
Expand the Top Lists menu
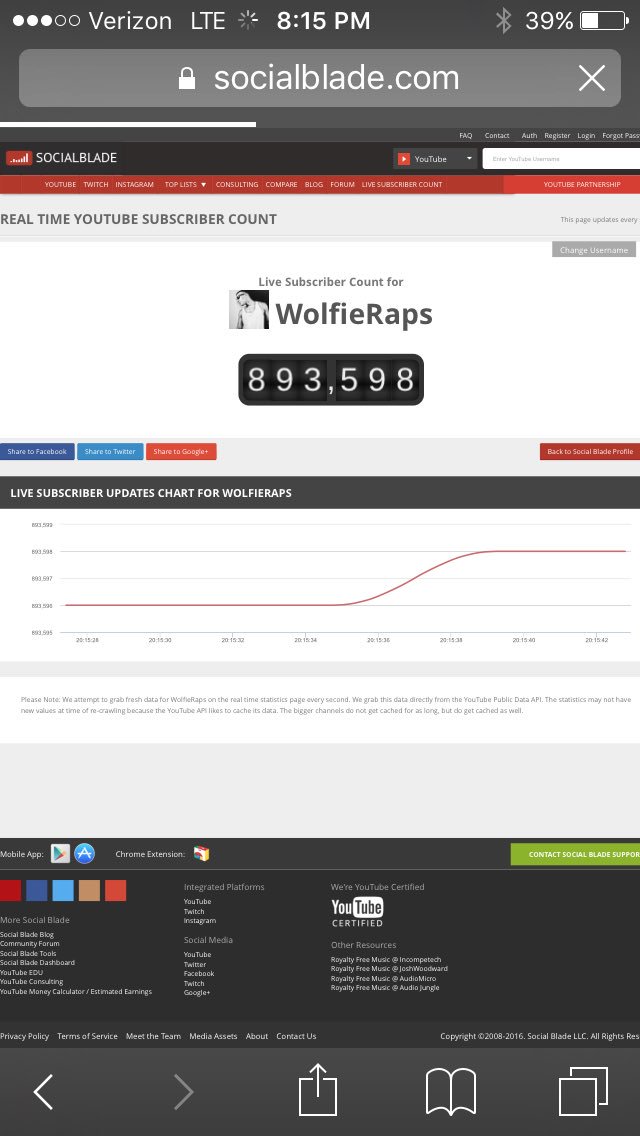pos(186,185)
